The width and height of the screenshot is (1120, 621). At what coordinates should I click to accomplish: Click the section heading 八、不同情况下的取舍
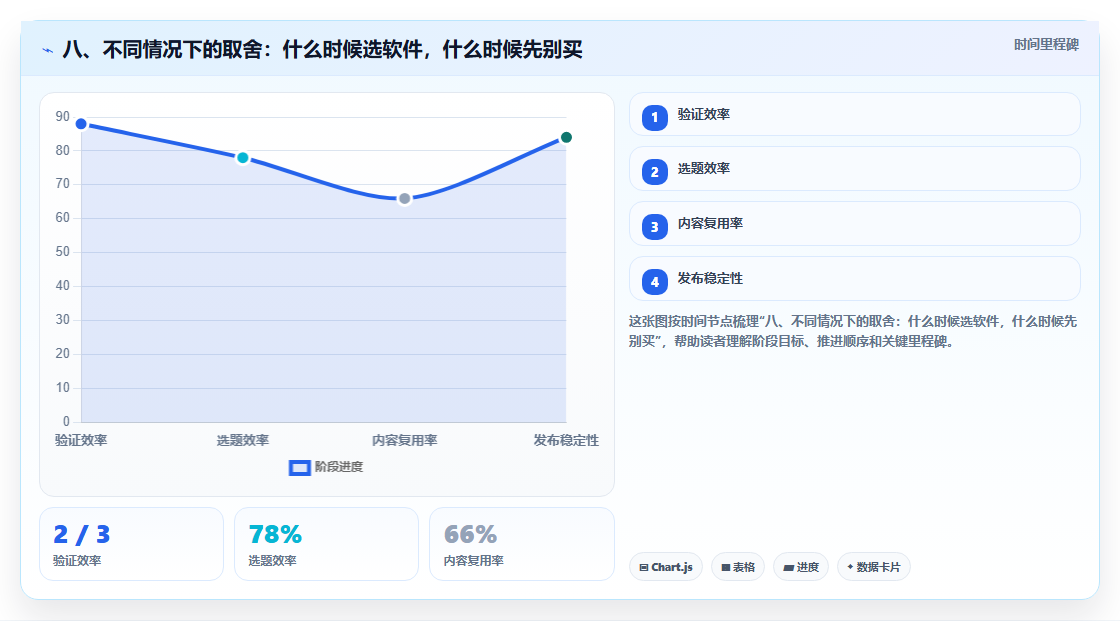point(322,49)
